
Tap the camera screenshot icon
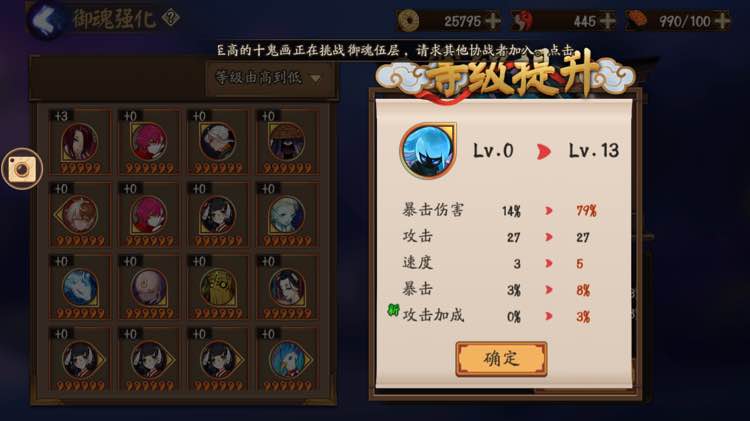pos(22,169)
